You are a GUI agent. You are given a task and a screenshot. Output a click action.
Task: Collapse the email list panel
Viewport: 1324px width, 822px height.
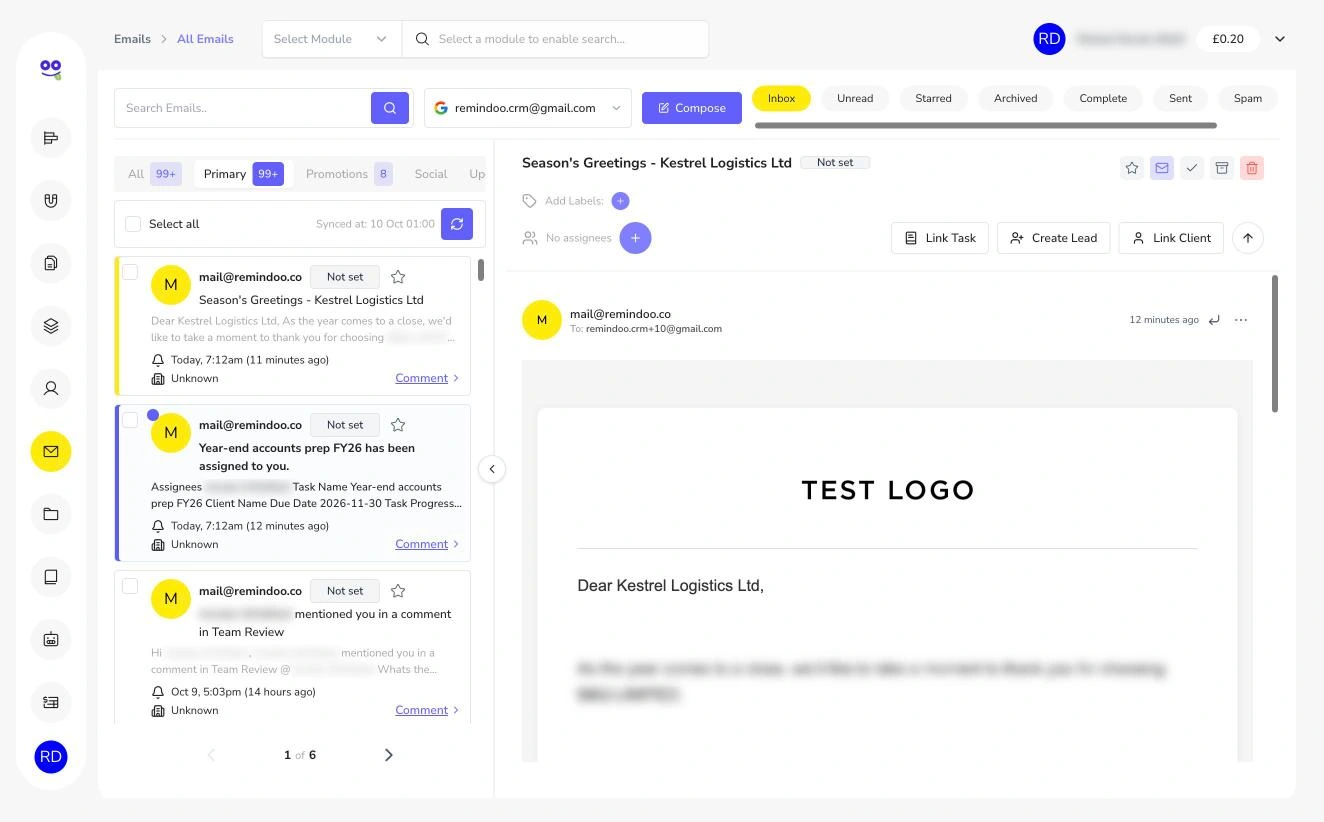click(x=492, y=469)
